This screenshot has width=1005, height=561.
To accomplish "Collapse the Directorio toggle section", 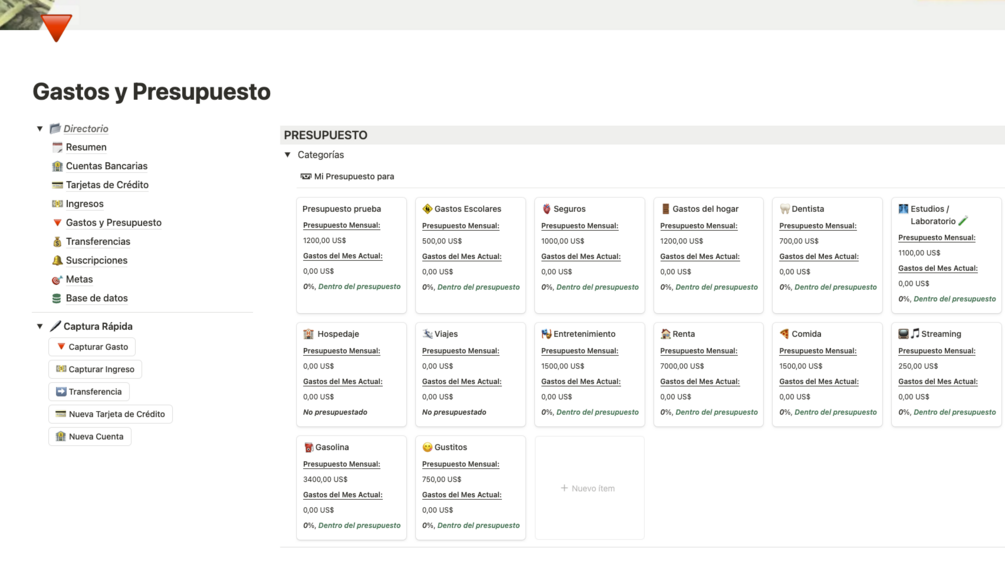I will [x=40, y=129].
